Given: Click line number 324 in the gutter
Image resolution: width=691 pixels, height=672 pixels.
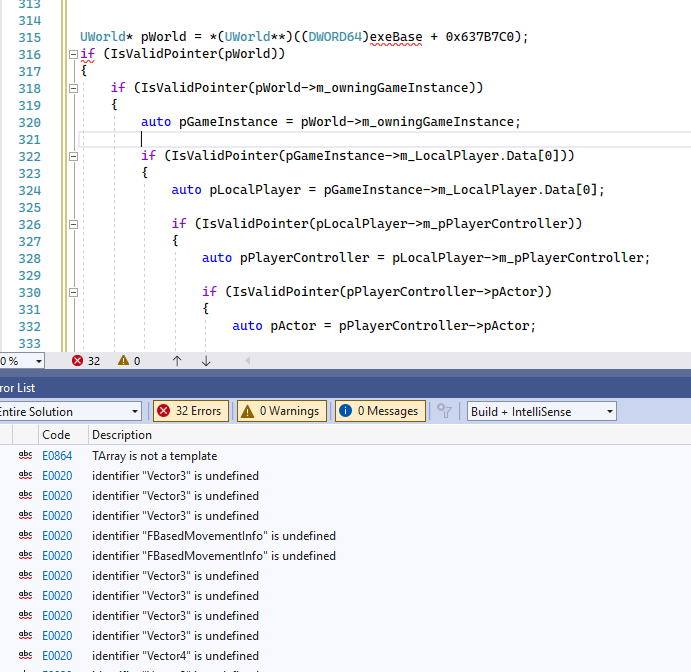Looking at the screenshot, I should 30,190.
